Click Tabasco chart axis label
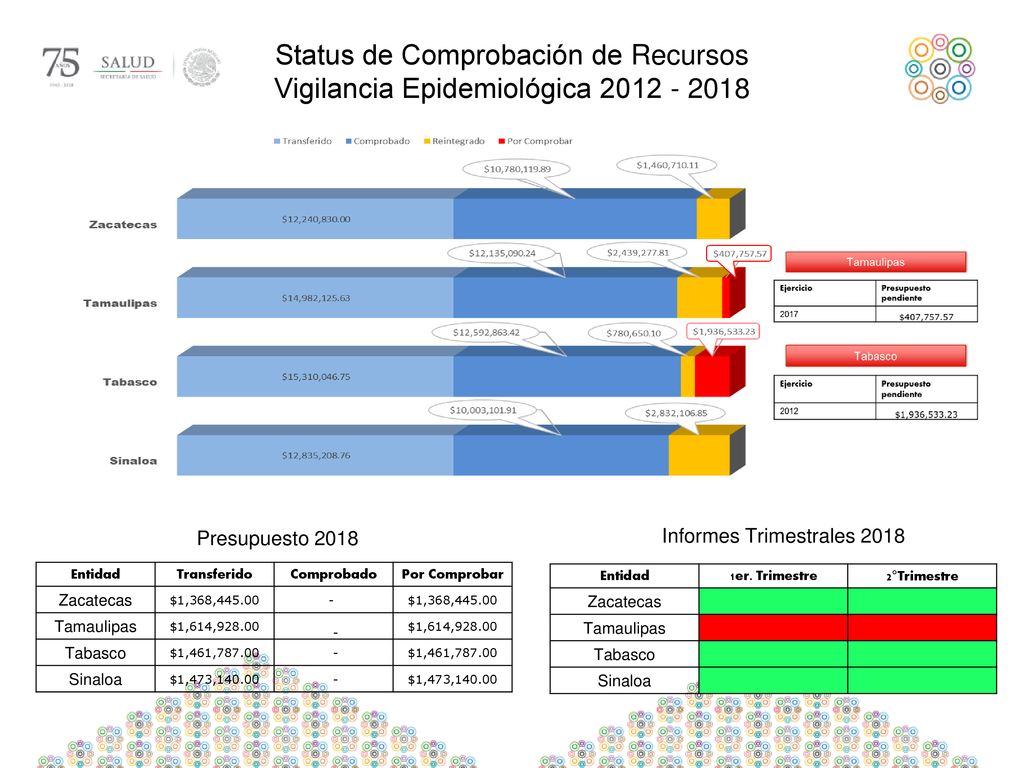 [129, 382]
